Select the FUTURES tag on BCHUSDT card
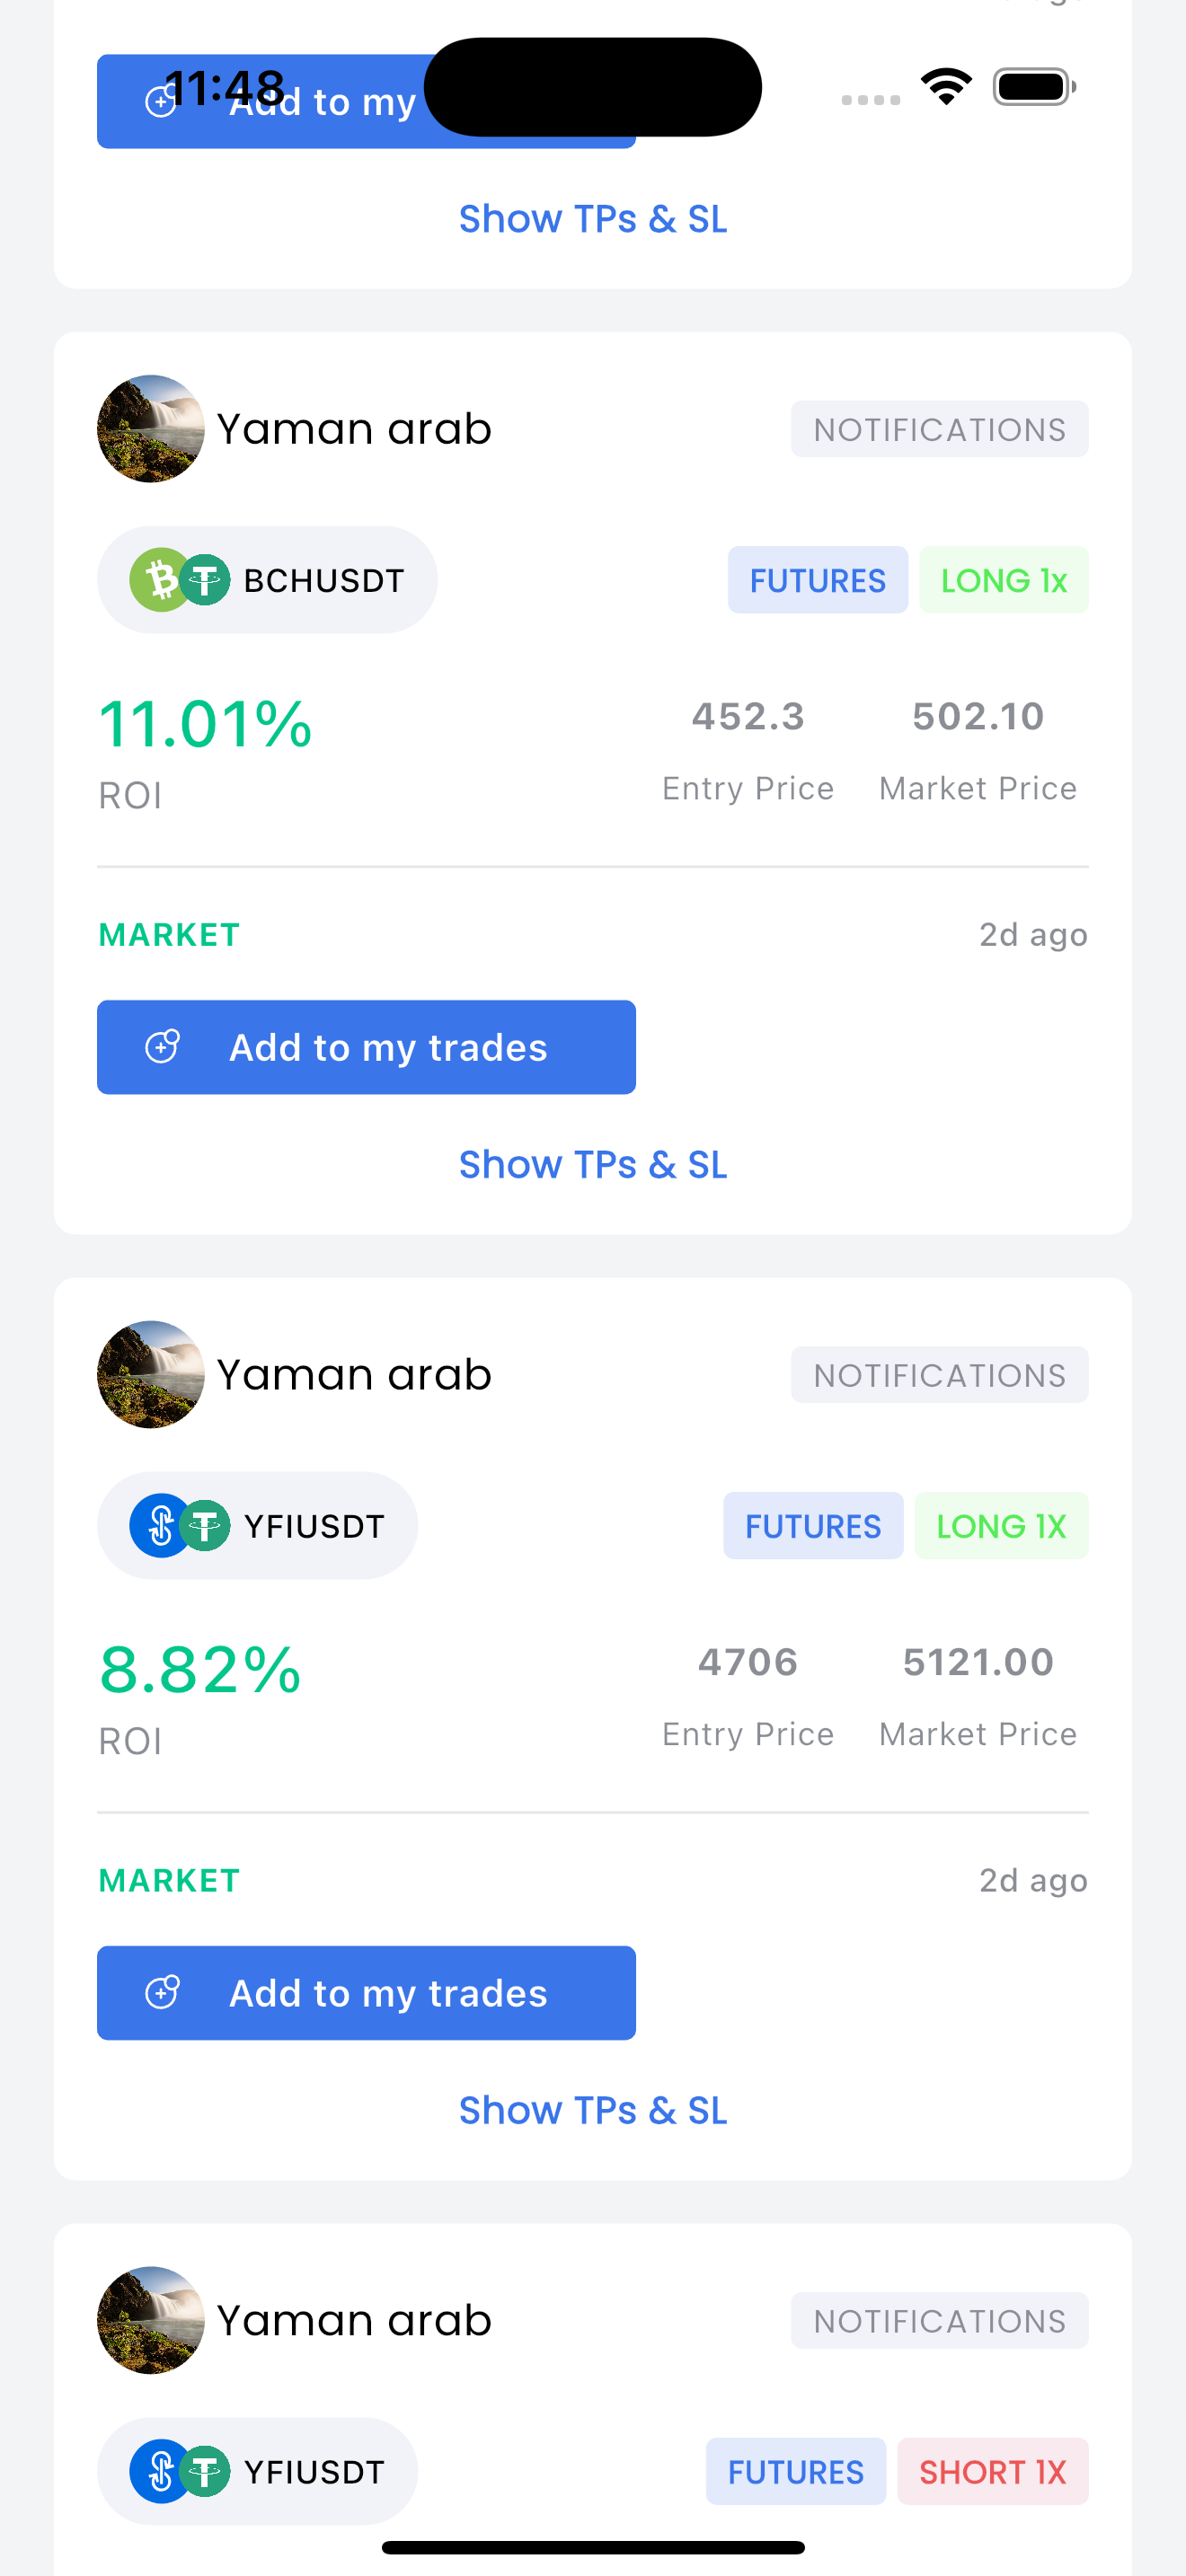The height and width of the screenshot is (2576, 1186). (x=818, y=580)
